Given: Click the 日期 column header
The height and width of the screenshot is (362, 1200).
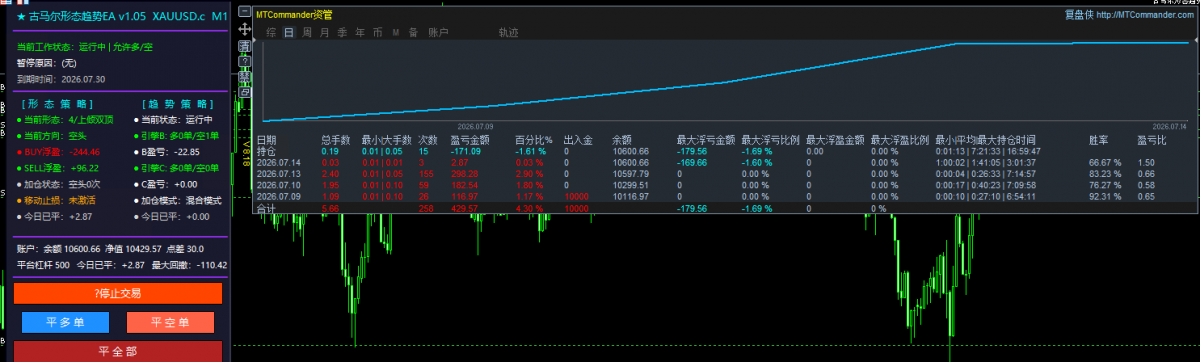Looking at the screenshot, I should (266, 140).
